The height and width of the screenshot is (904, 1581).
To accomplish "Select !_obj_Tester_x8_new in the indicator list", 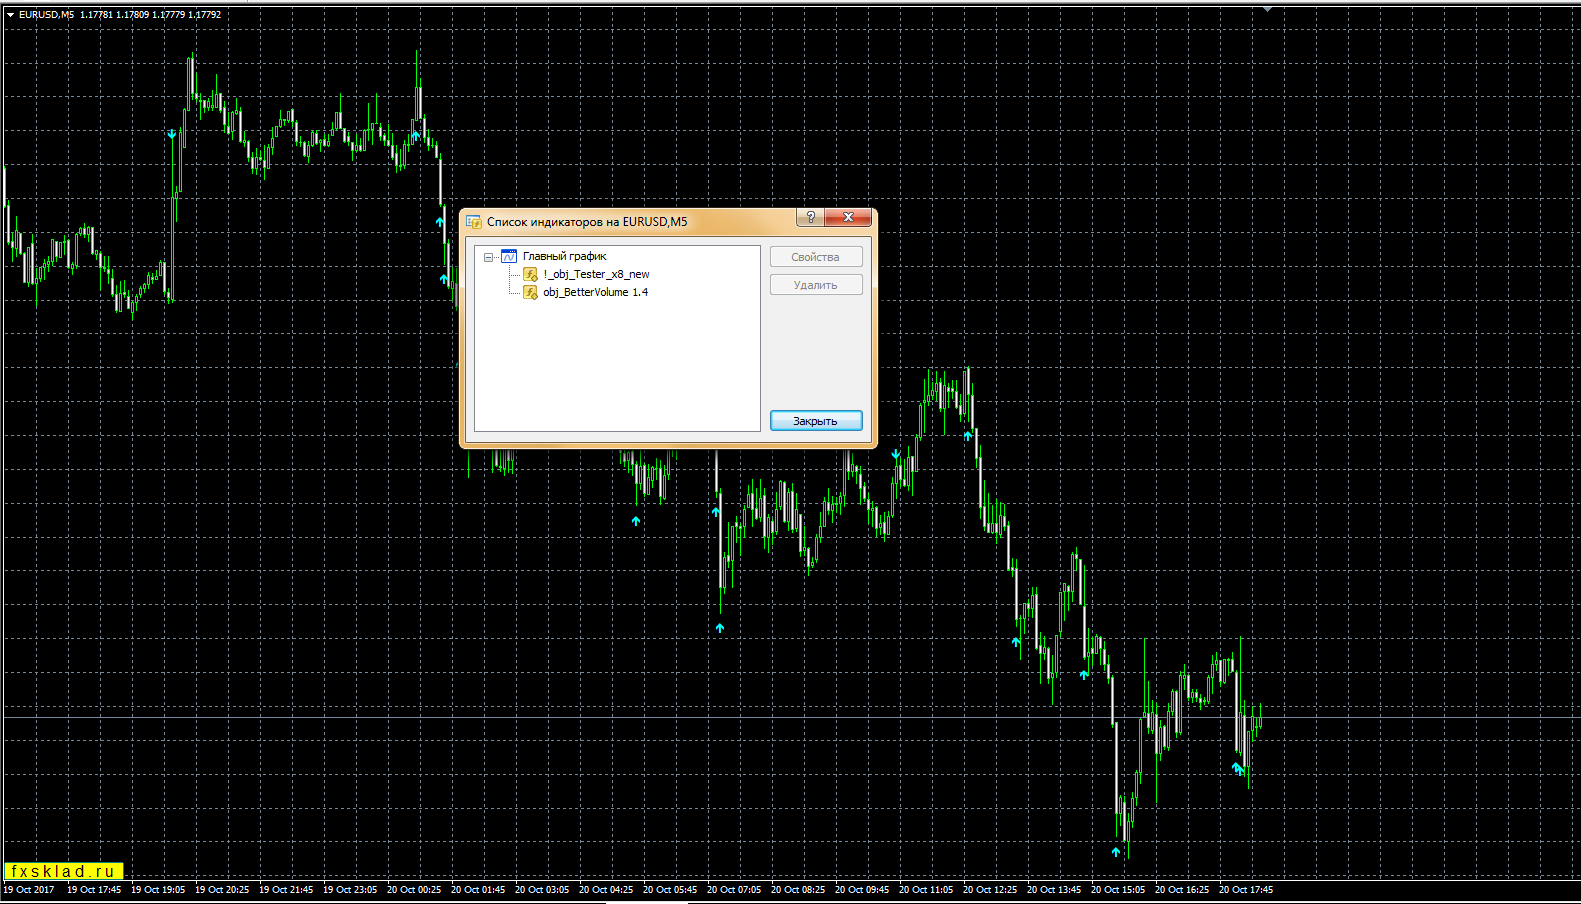I will pos(596,274).
